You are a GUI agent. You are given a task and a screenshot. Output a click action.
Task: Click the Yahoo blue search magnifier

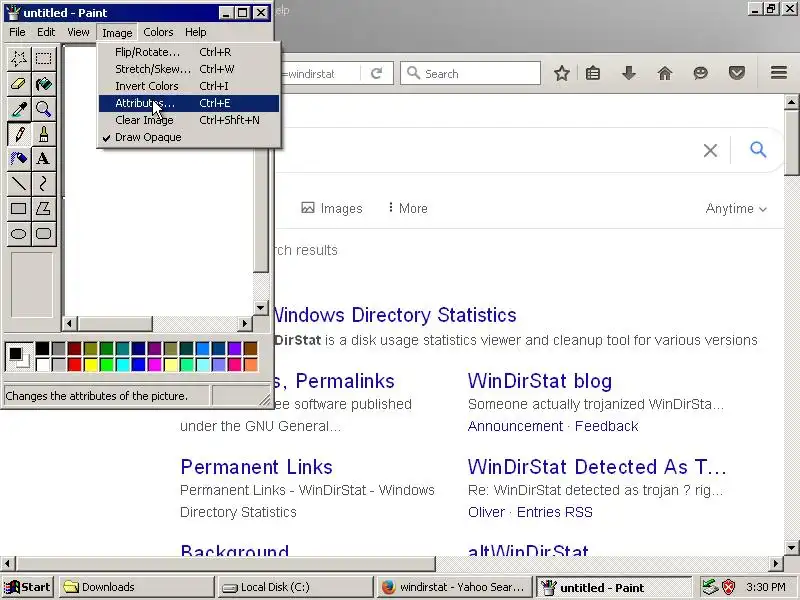point(758,149)
